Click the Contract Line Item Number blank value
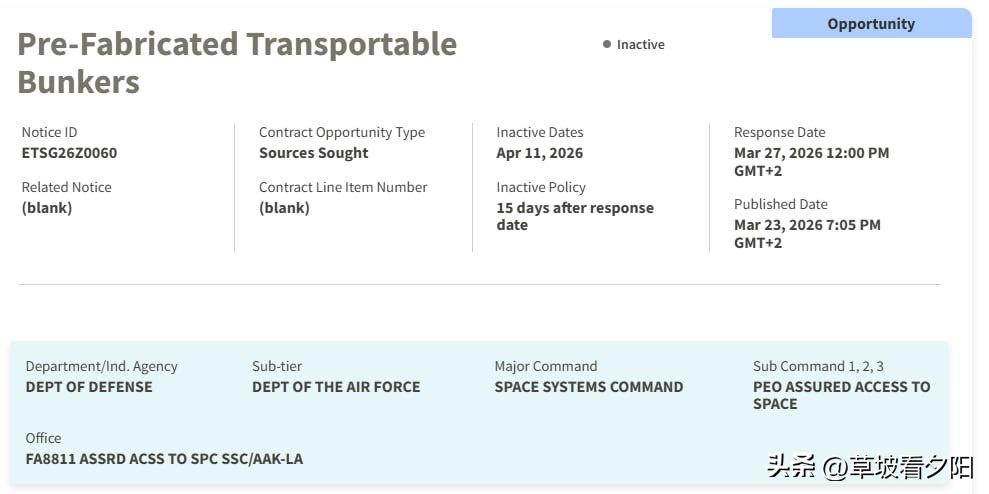 pos(284,208)
